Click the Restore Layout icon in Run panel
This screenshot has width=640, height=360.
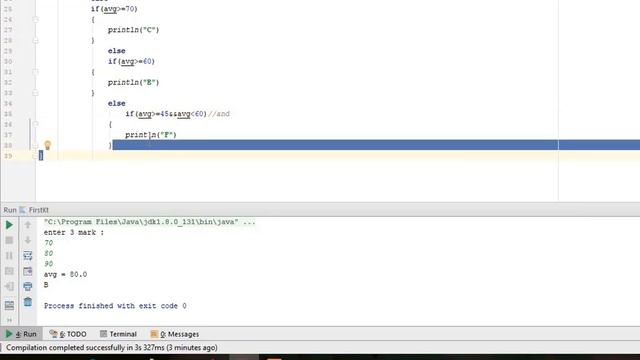pos(9,305)
